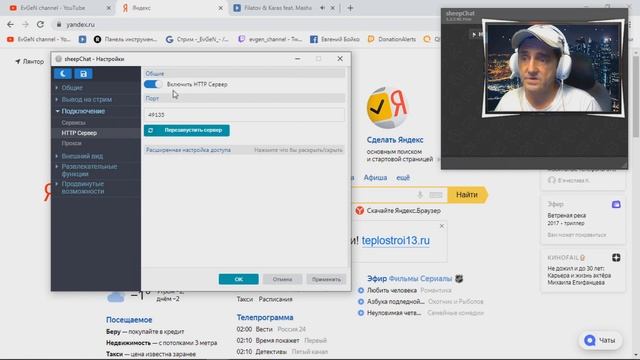Click the microphone voice search icon
The image size is (640, 360).
420,195
